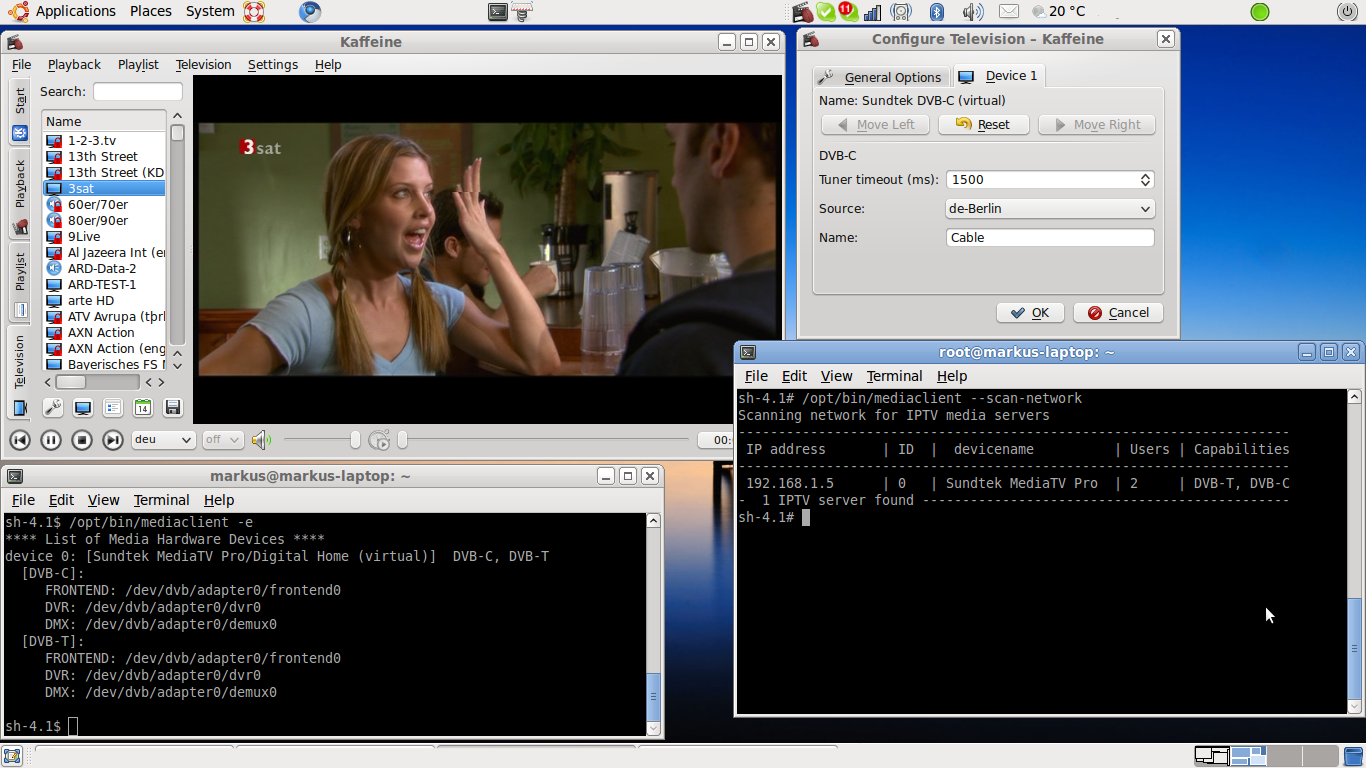
Task: Select channel '13th Street' in list
Action: [x=104, y=157]
